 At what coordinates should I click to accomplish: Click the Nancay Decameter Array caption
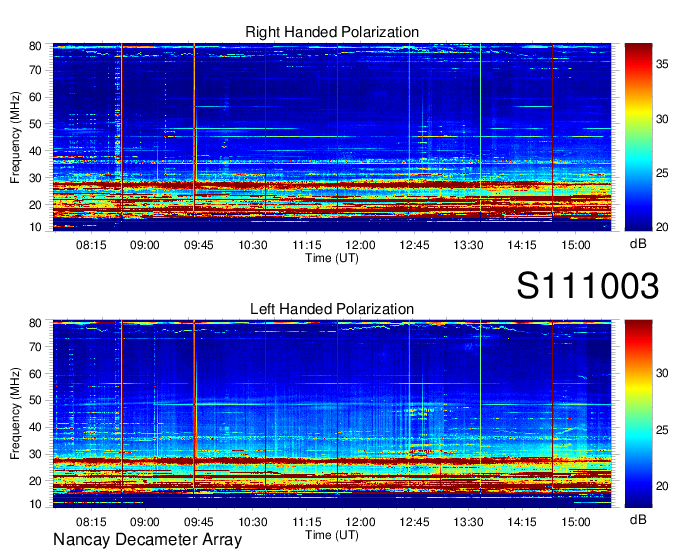click(x=147, y=540)
